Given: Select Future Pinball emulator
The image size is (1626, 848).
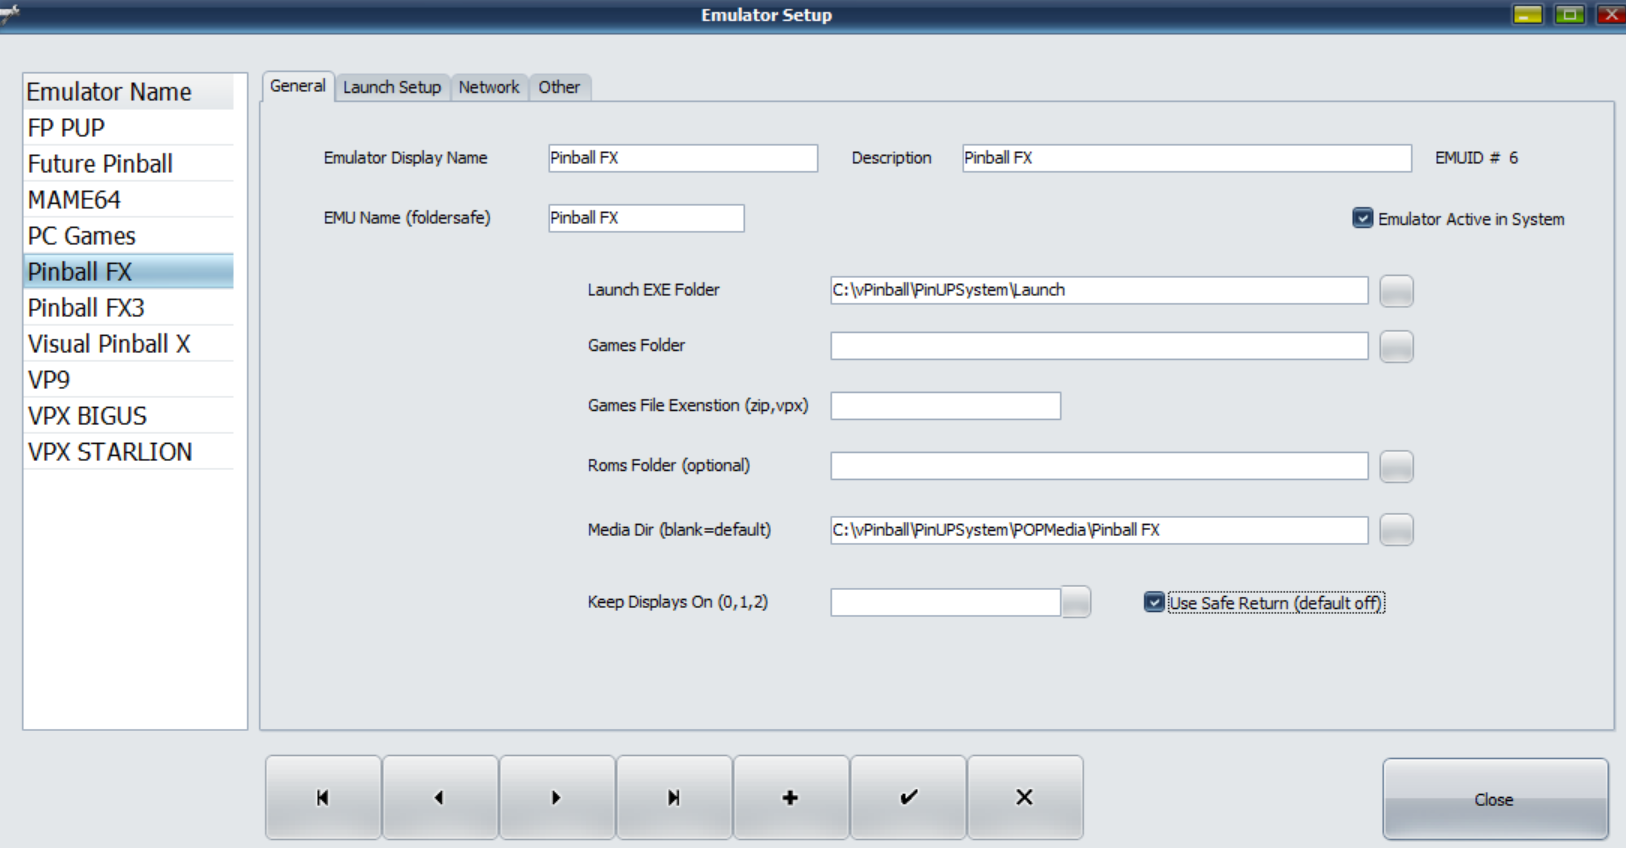Looking at the screenshot, I should click(x=129, y=164).
